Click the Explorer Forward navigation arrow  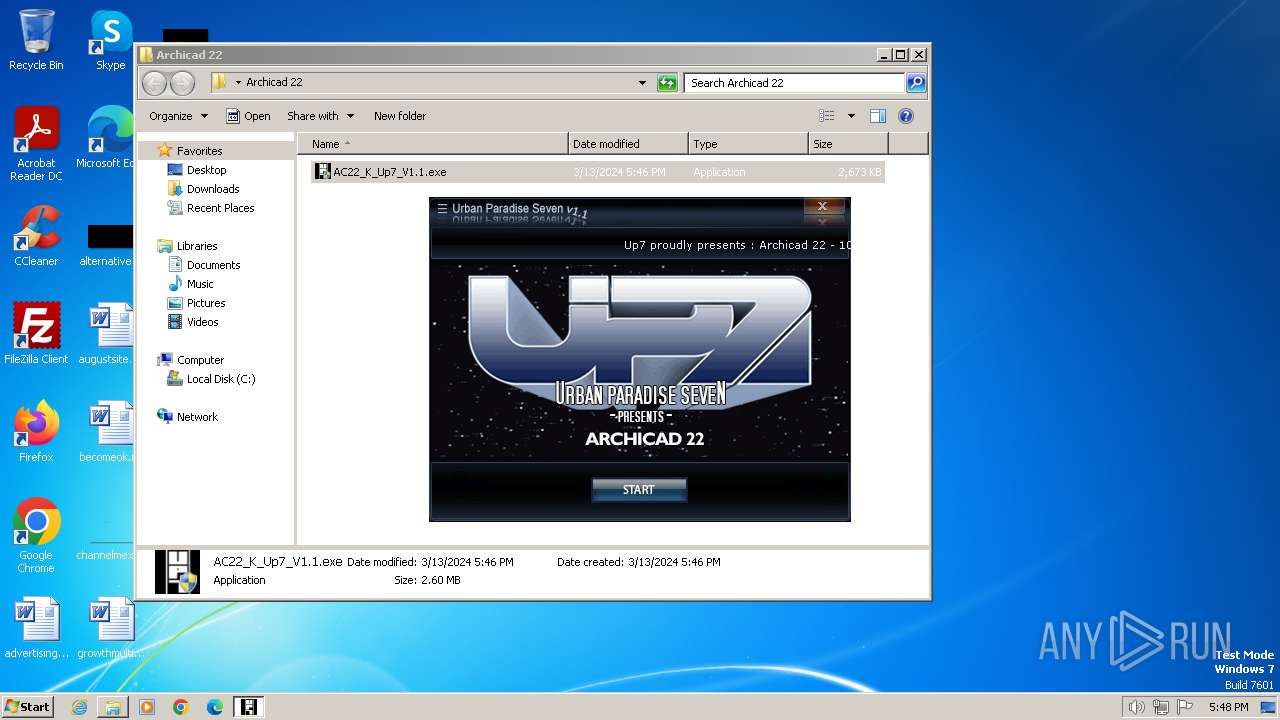click(x=182, y=83)
